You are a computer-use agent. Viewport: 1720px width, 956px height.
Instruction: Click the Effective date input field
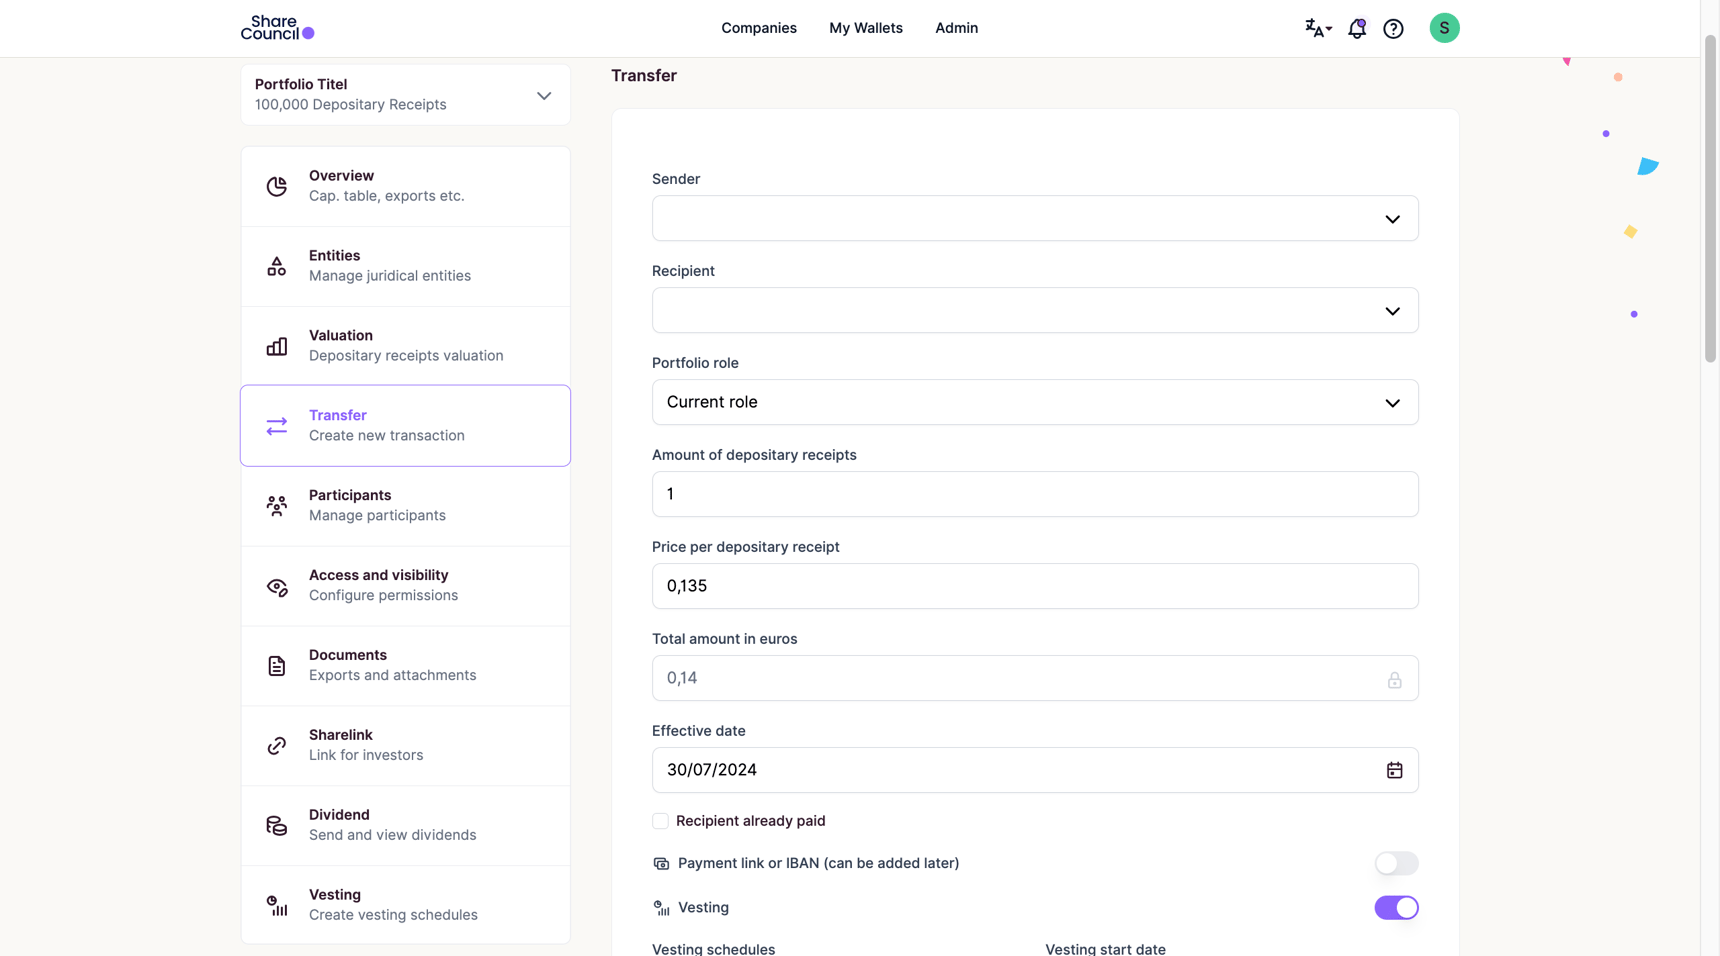1035,770
